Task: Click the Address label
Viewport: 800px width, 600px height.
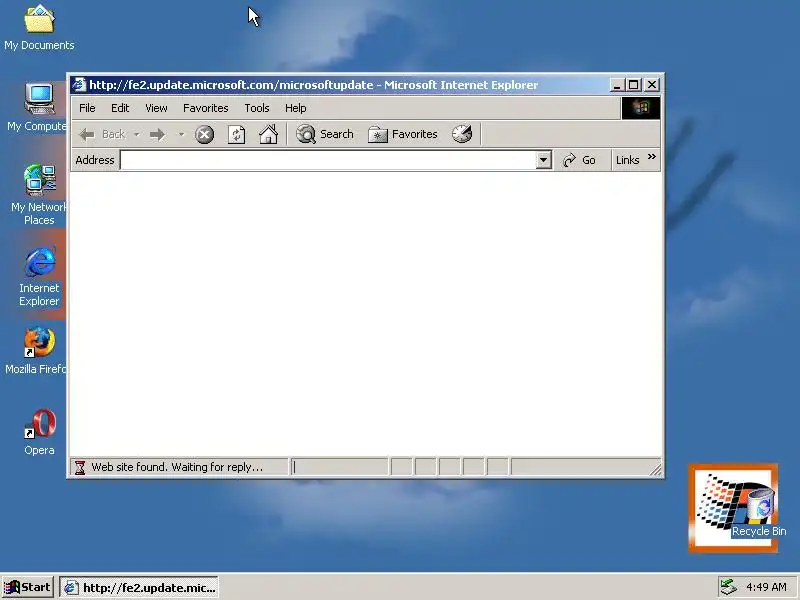Action: [x=95, y=160]
